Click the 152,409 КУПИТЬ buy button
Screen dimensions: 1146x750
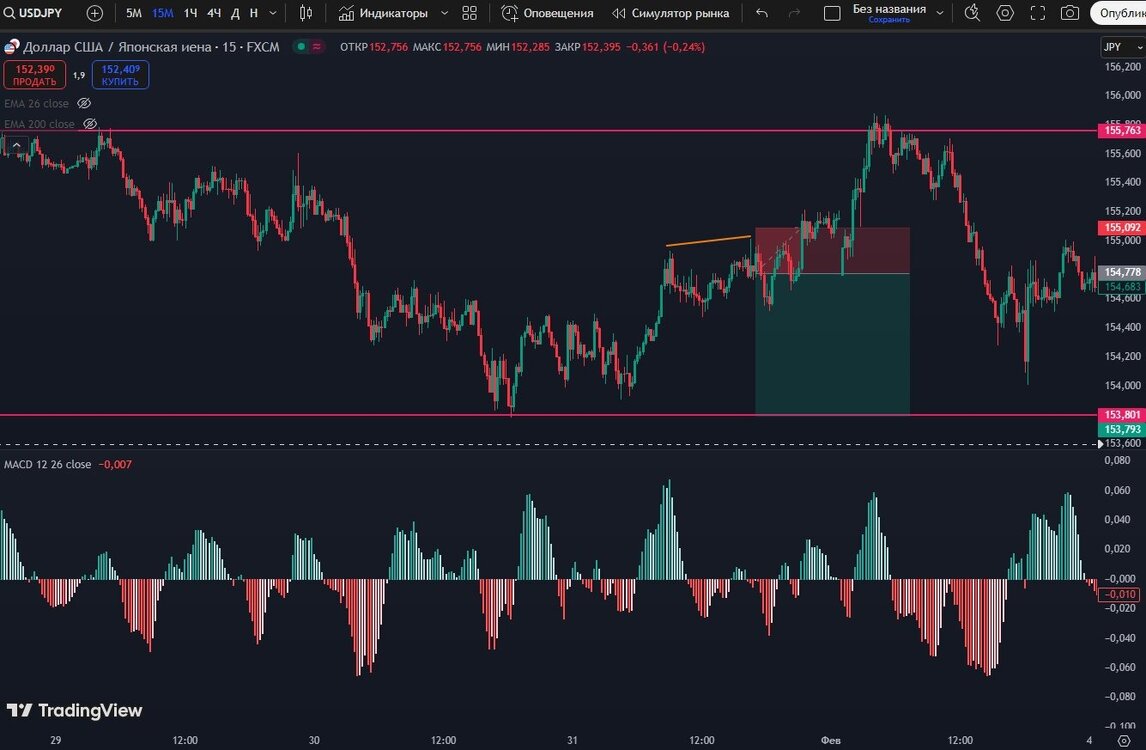(x=121, y=75)
